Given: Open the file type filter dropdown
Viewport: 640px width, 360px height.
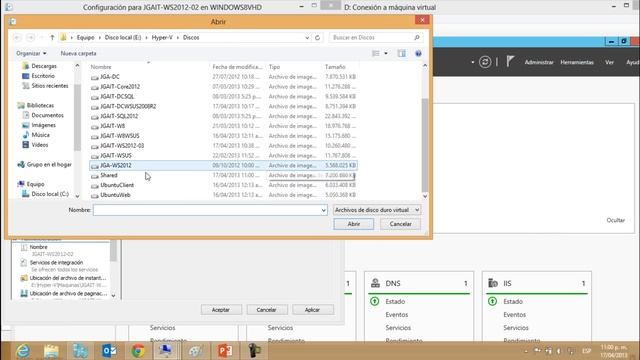Looking at the screenshot, I should [x=377, y=210].
